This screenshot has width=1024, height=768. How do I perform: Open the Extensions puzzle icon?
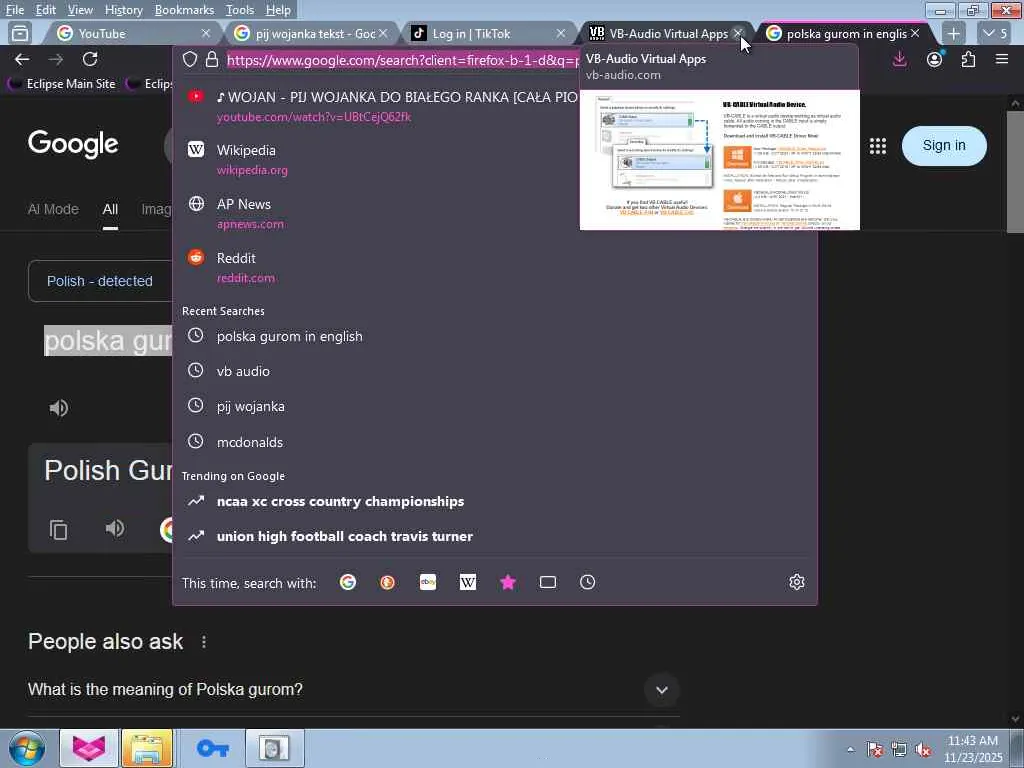tap(968, 59)
